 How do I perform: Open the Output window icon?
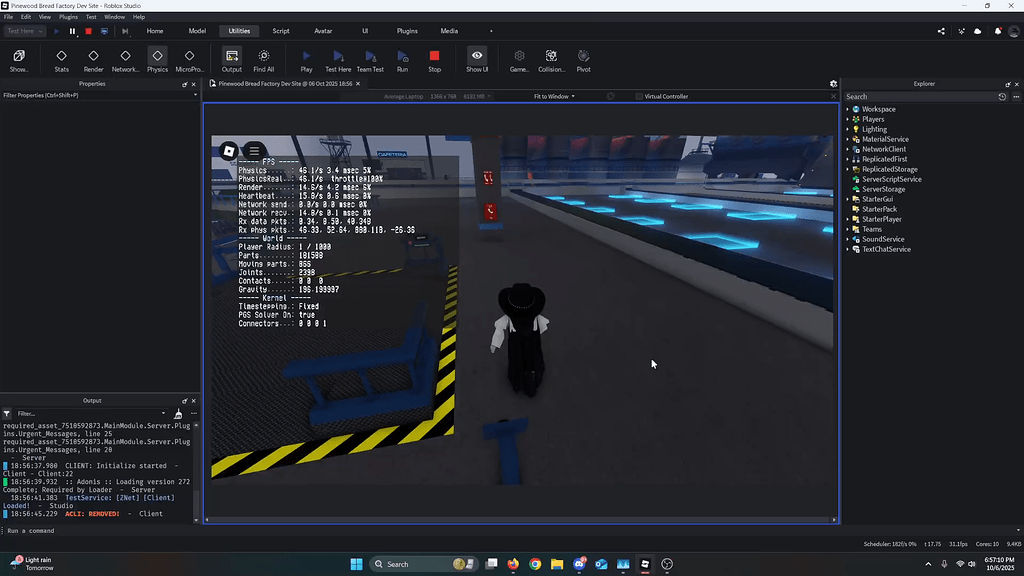click(x=231, y=57)
